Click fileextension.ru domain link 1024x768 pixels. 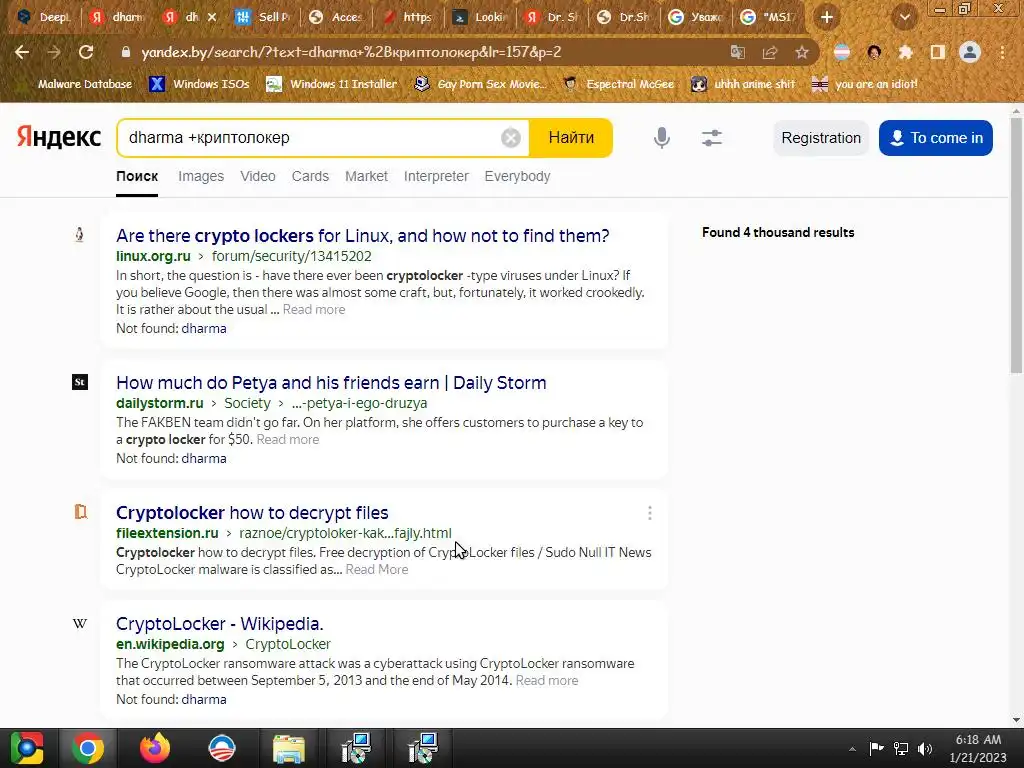[x=167, y=533]
